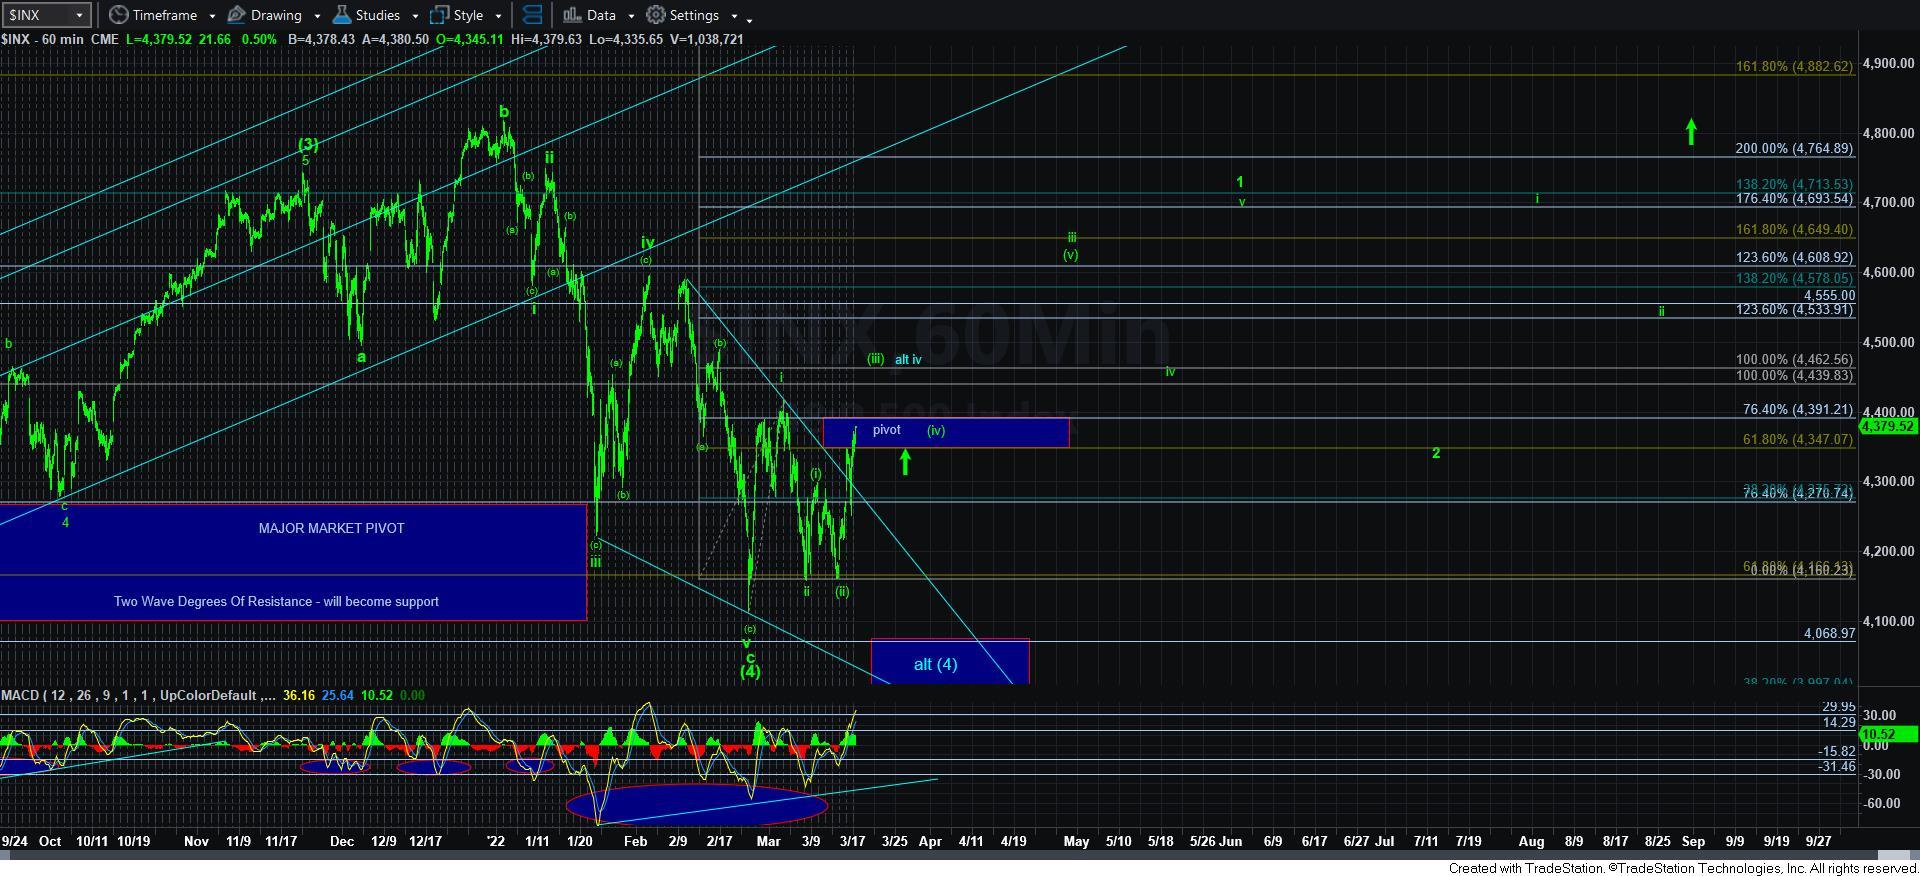Open the Data dropdown arrow
The image size is (1920, 876).
pyautogui.click(x=631, y=16)
